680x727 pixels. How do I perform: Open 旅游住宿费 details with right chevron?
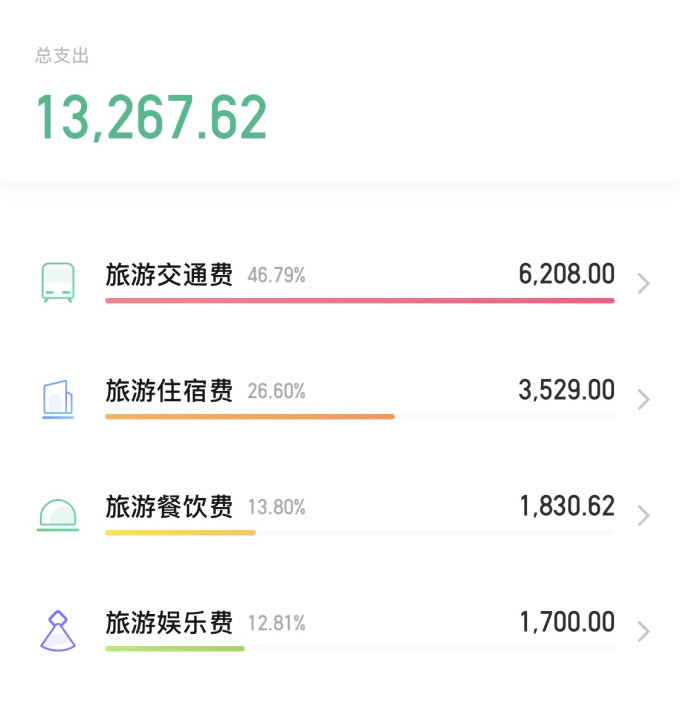tap(643, 400)
